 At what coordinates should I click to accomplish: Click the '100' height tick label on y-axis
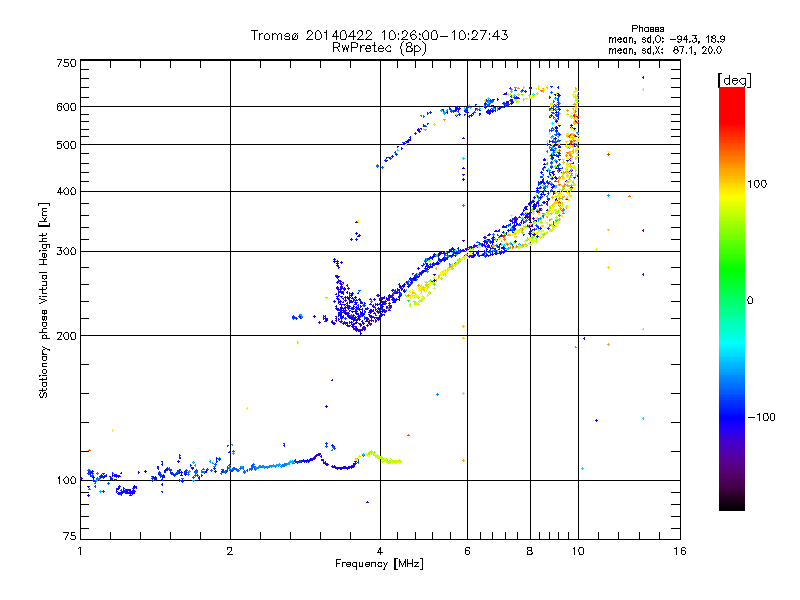point(66,480)
